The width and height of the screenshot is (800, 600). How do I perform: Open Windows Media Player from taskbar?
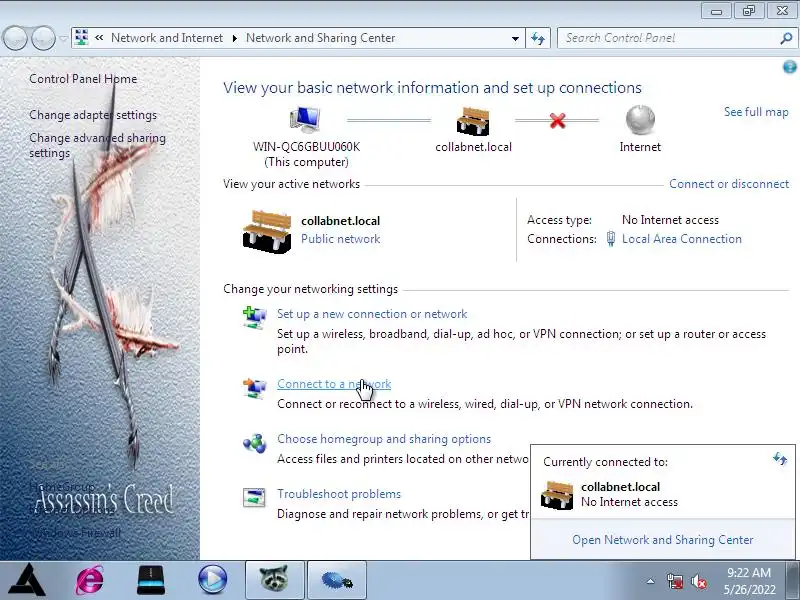pyautogui.click(x=213, y=580)
